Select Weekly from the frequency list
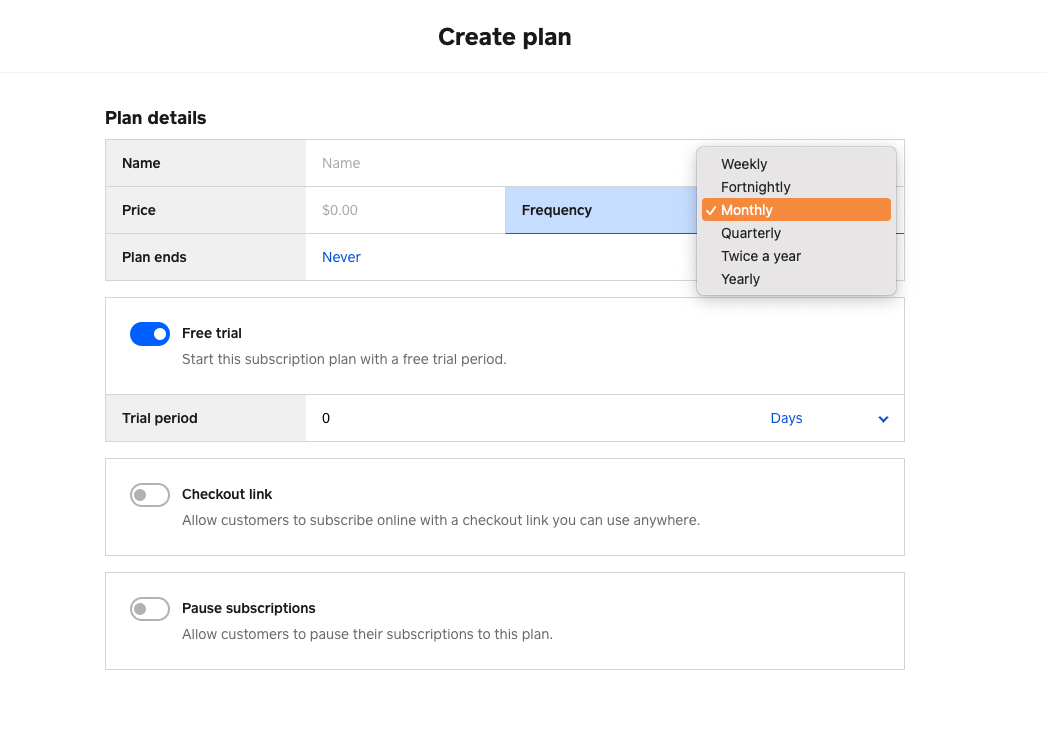This screenshot has height=754, width=1047. (x=744, y=164)
